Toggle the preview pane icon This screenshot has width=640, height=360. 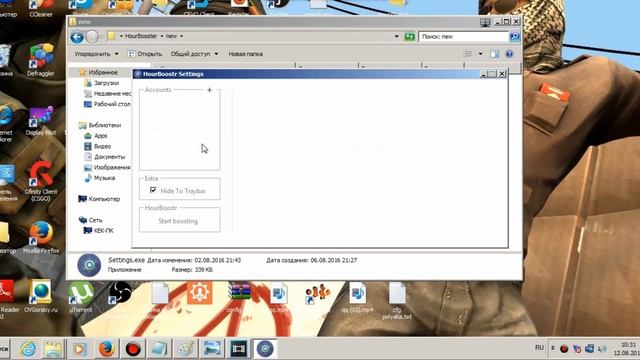tap(495, 54)
